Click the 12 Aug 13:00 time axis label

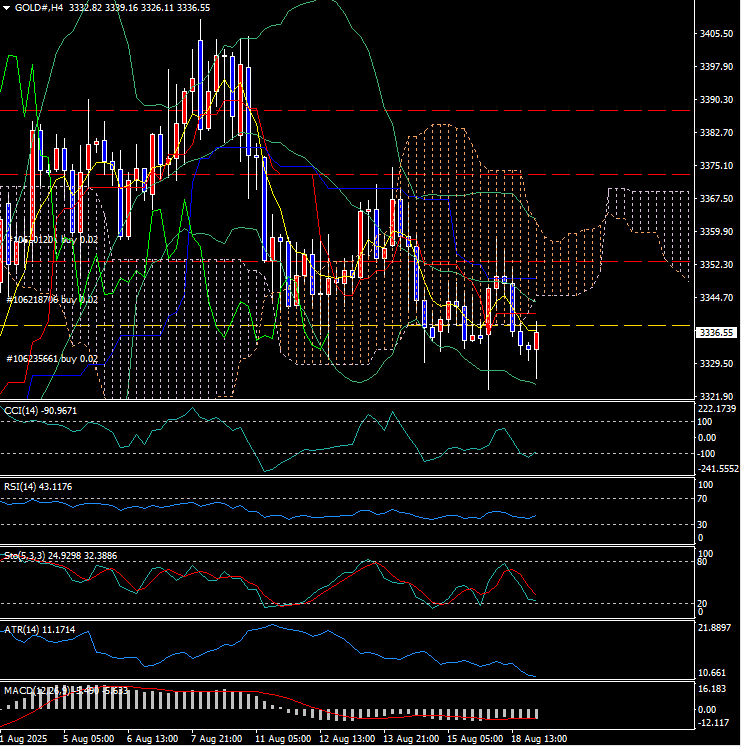pos(347,738)
